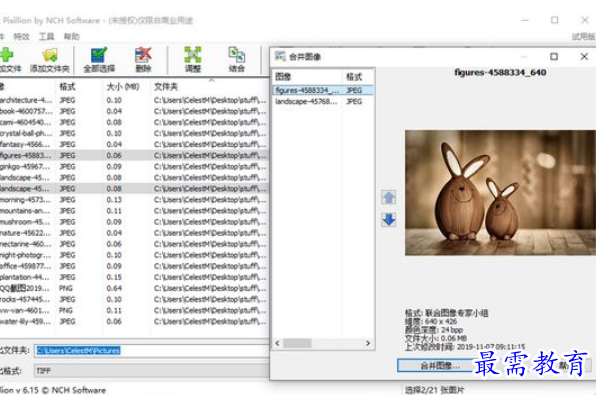The image size is (596, 395).
Task: Select the rocks-457445... file row
Action: pyautogui.click(x=134, y=299)
